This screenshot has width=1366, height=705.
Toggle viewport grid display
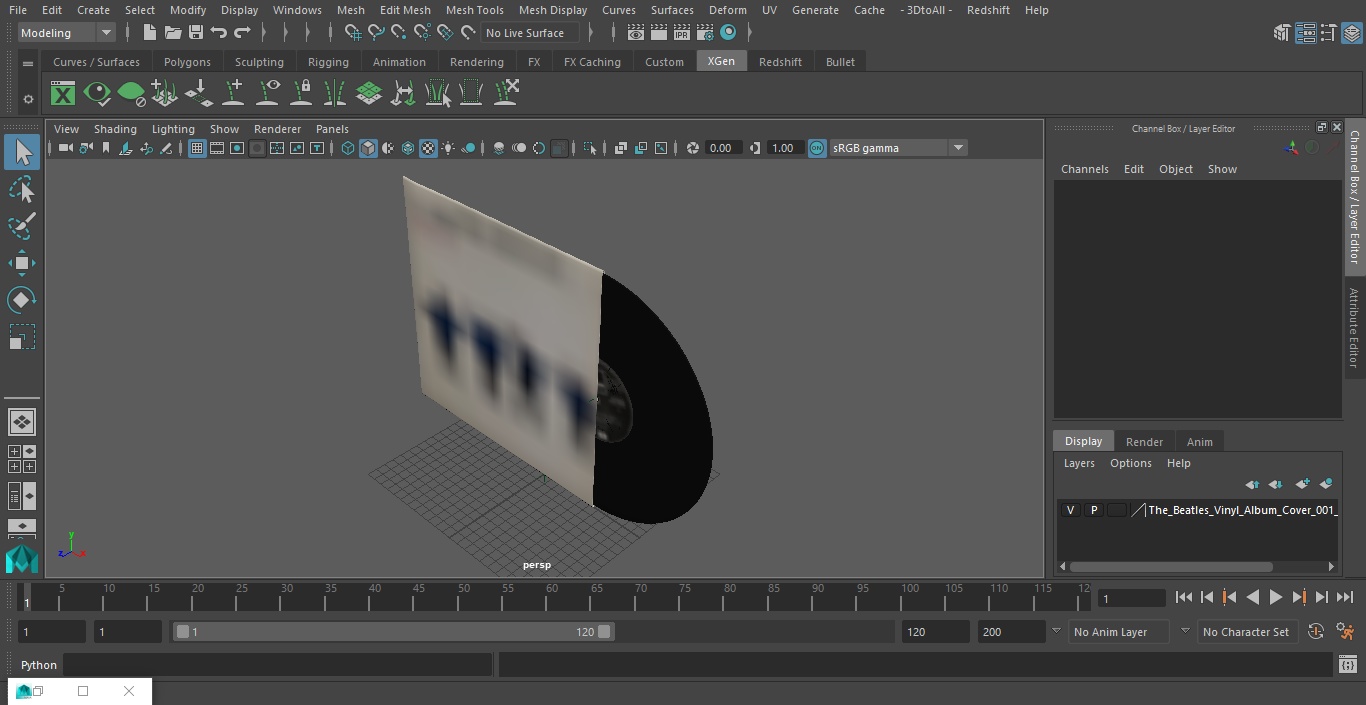pos(197,148)
